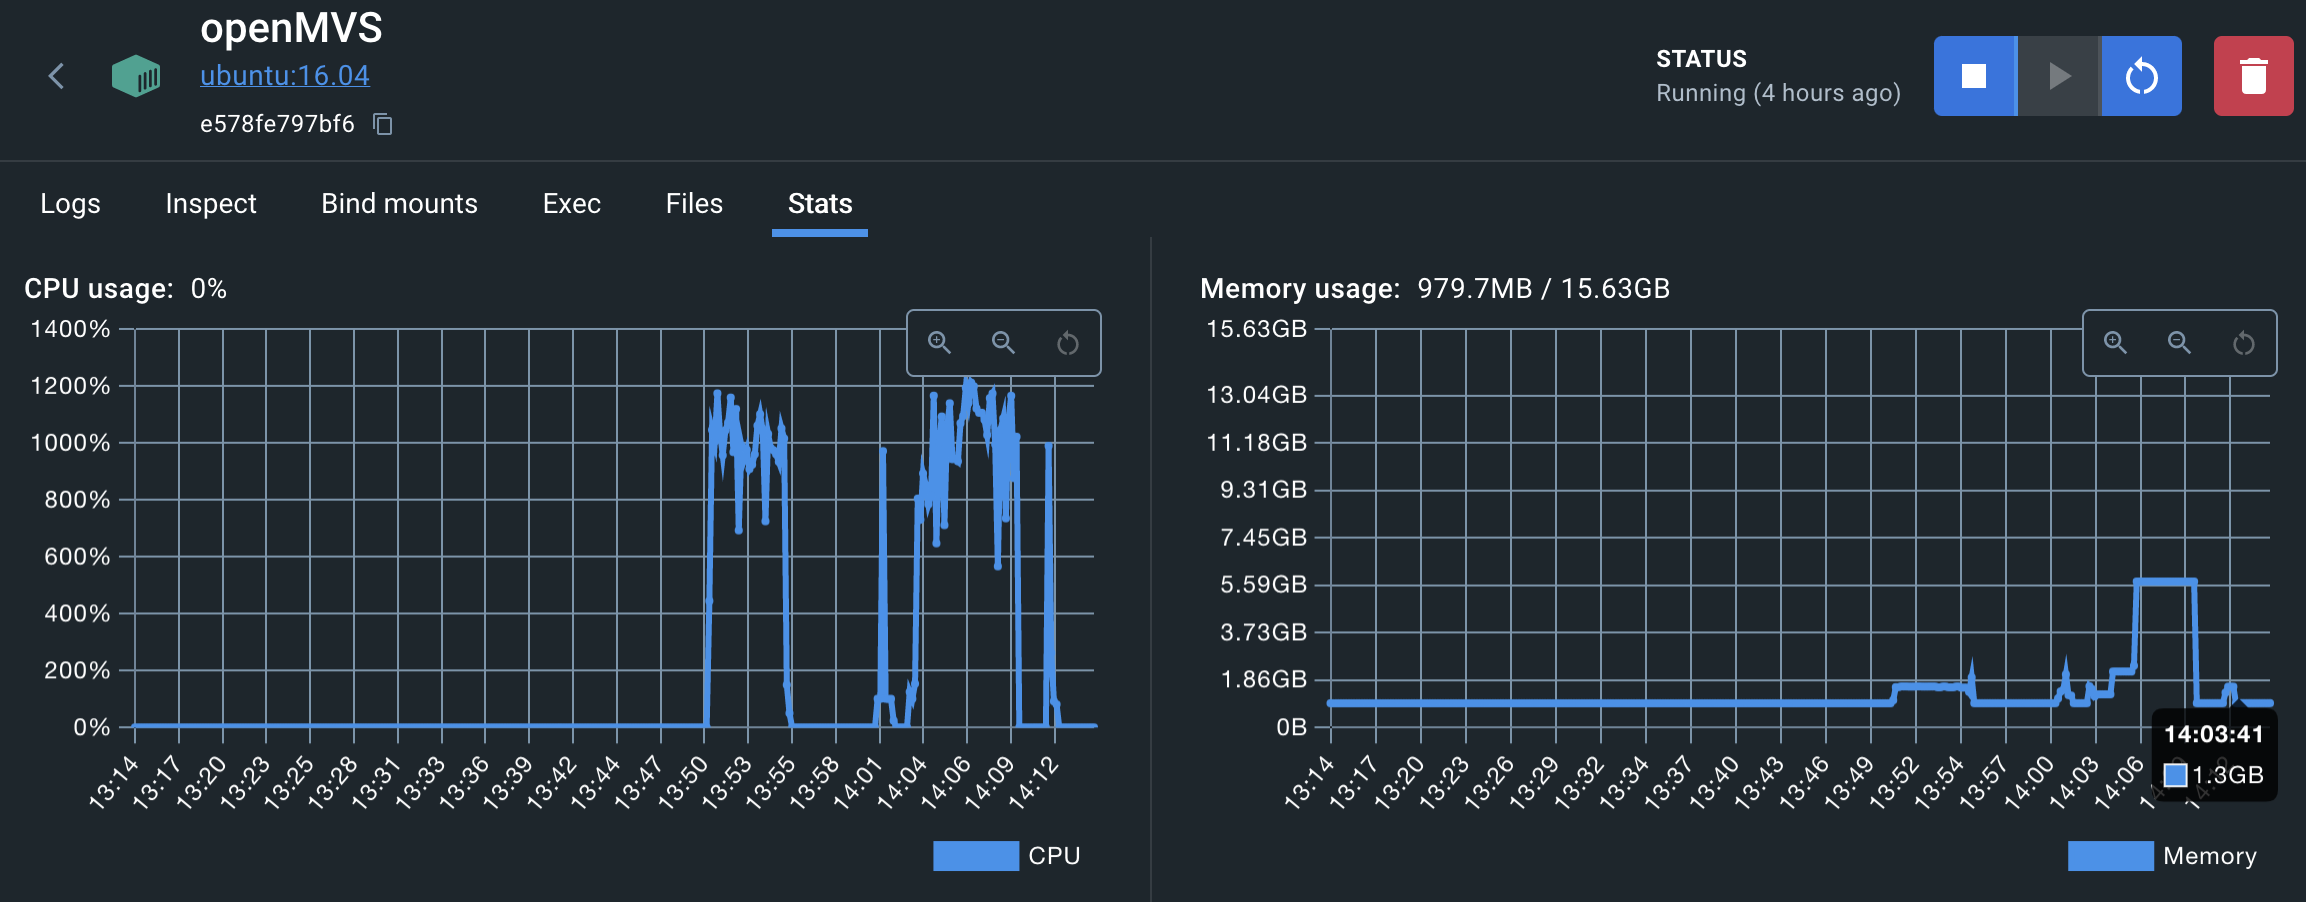Zoom out on the CPU chart
This screenshot has width=2306, height=902.
point(1003,343)
